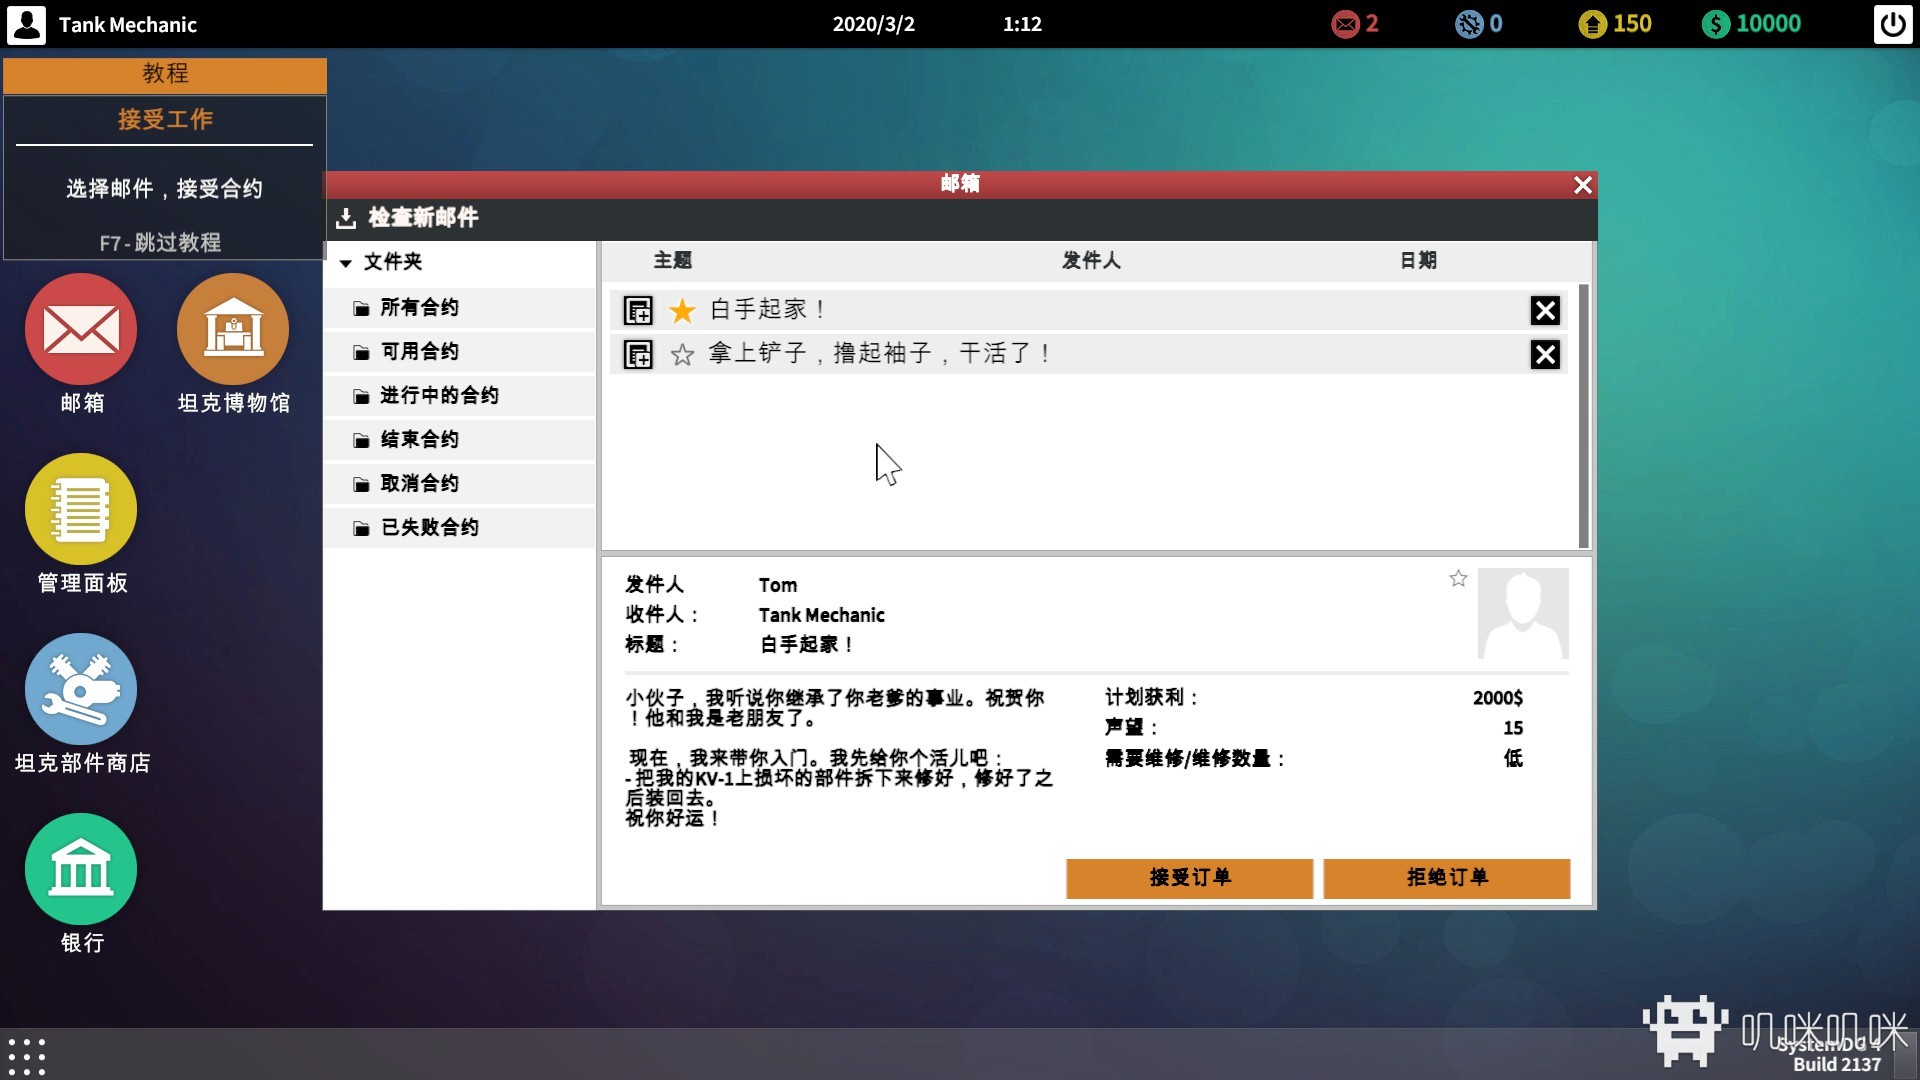Screen dimensions: 1920x1080
Task: Click the sender name Tom
Action: point(777,585)
